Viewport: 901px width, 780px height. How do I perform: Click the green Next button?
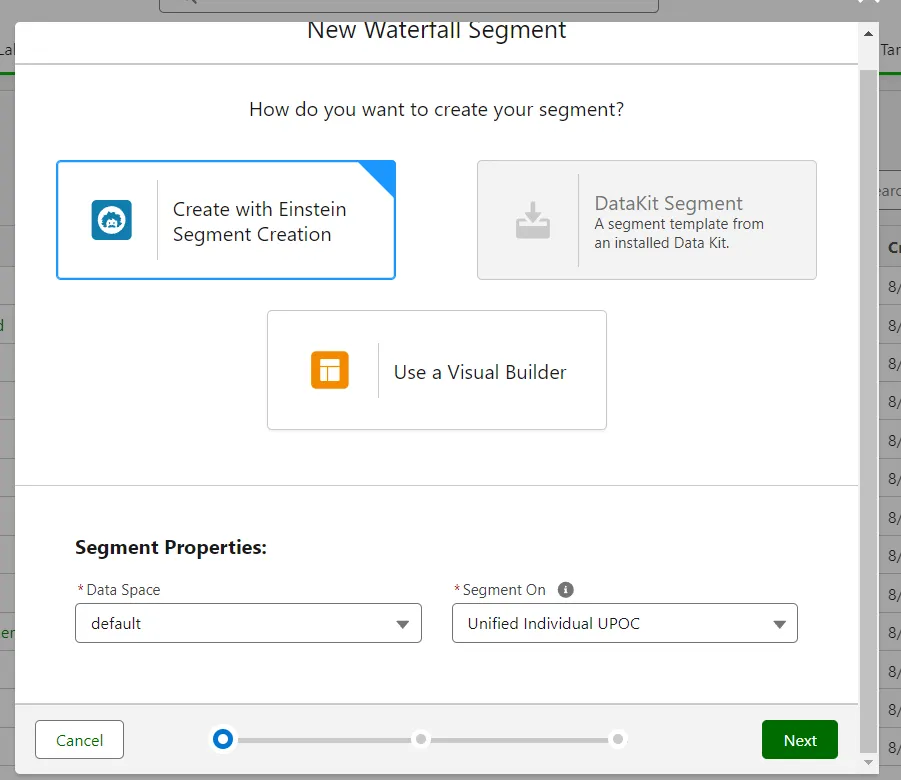(799, 740)
